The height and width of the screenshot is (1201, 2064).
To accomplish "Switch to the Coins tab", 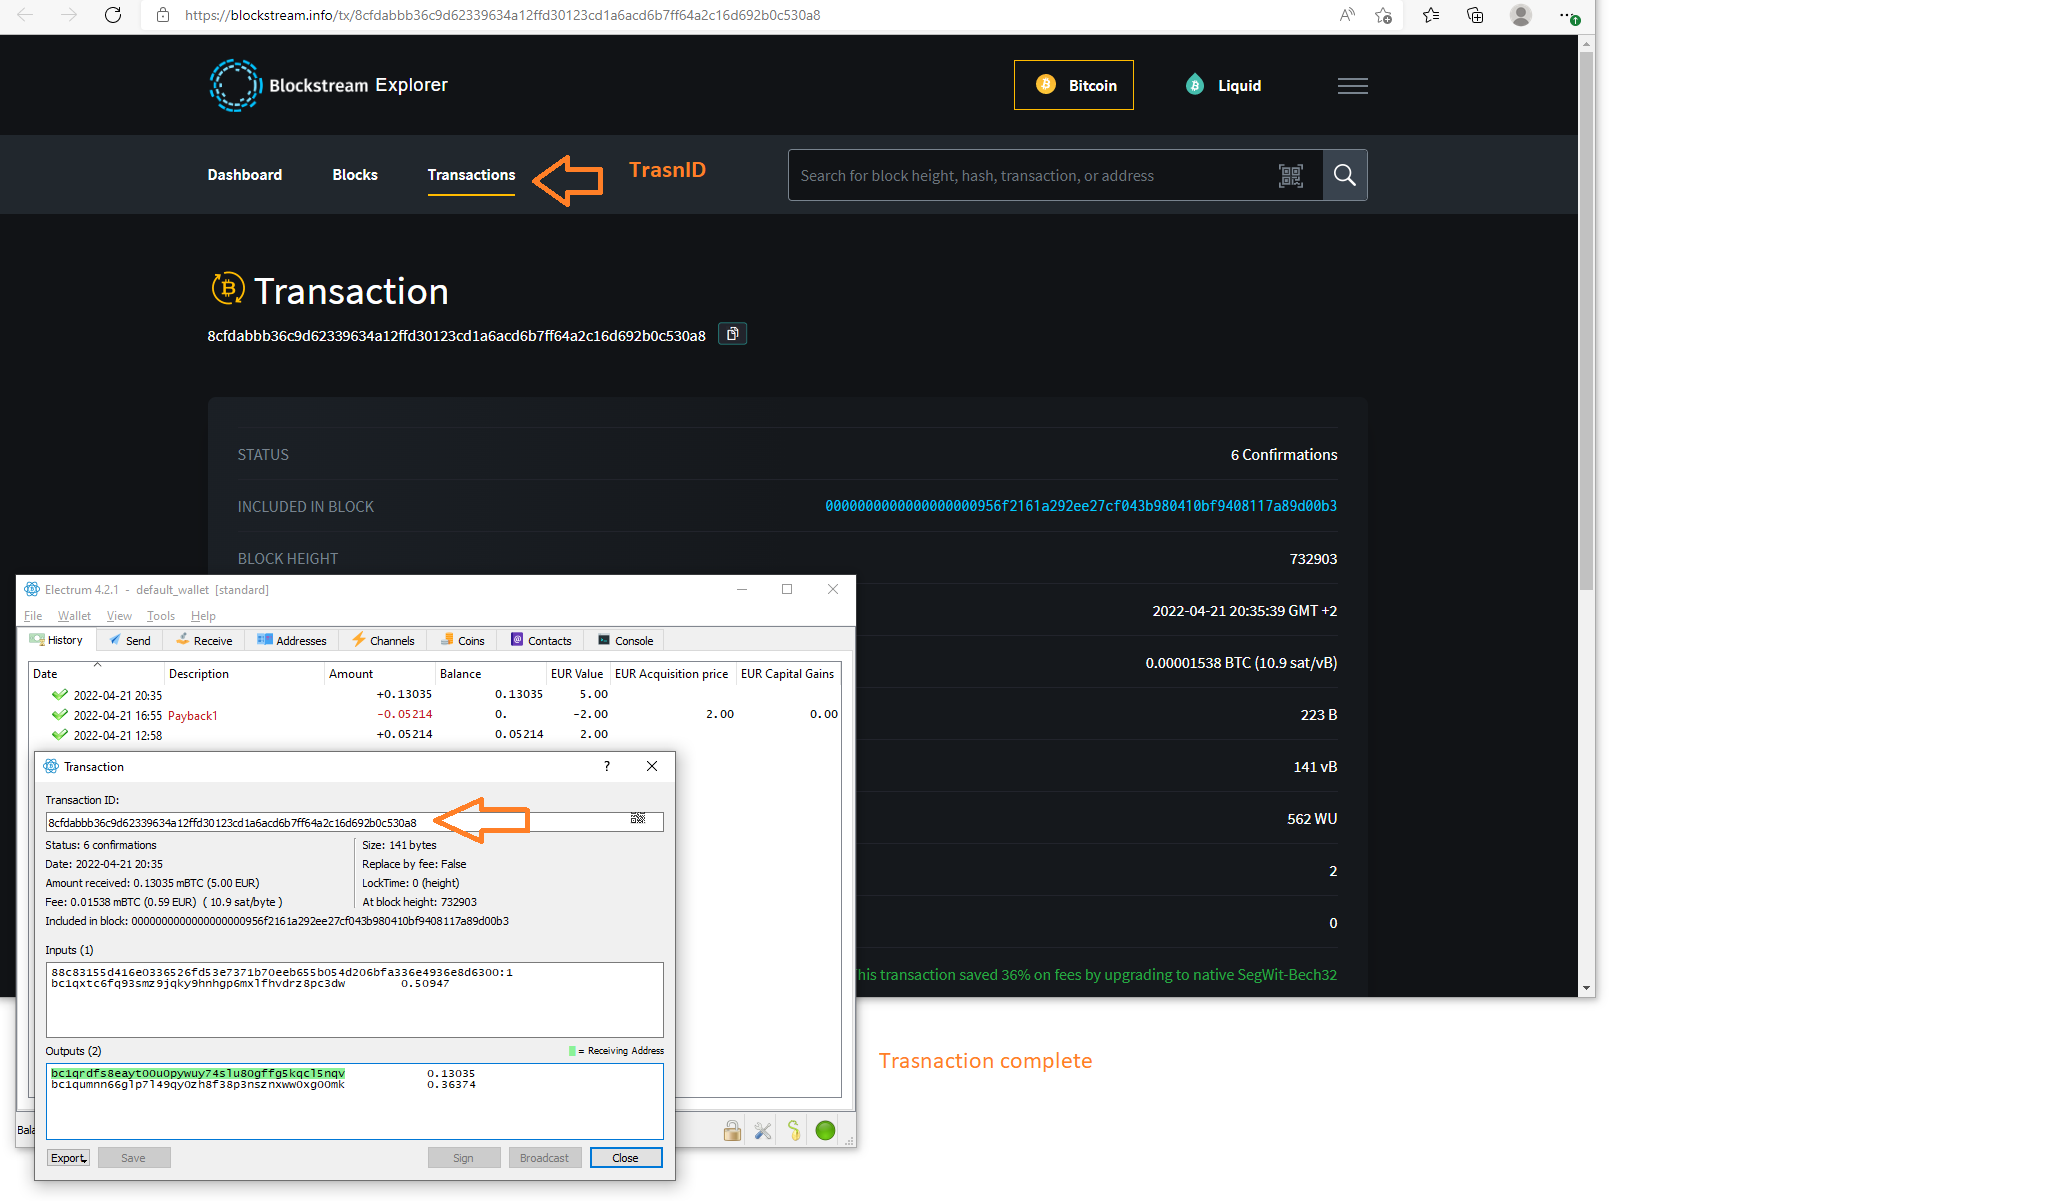I will click(463, 641).
